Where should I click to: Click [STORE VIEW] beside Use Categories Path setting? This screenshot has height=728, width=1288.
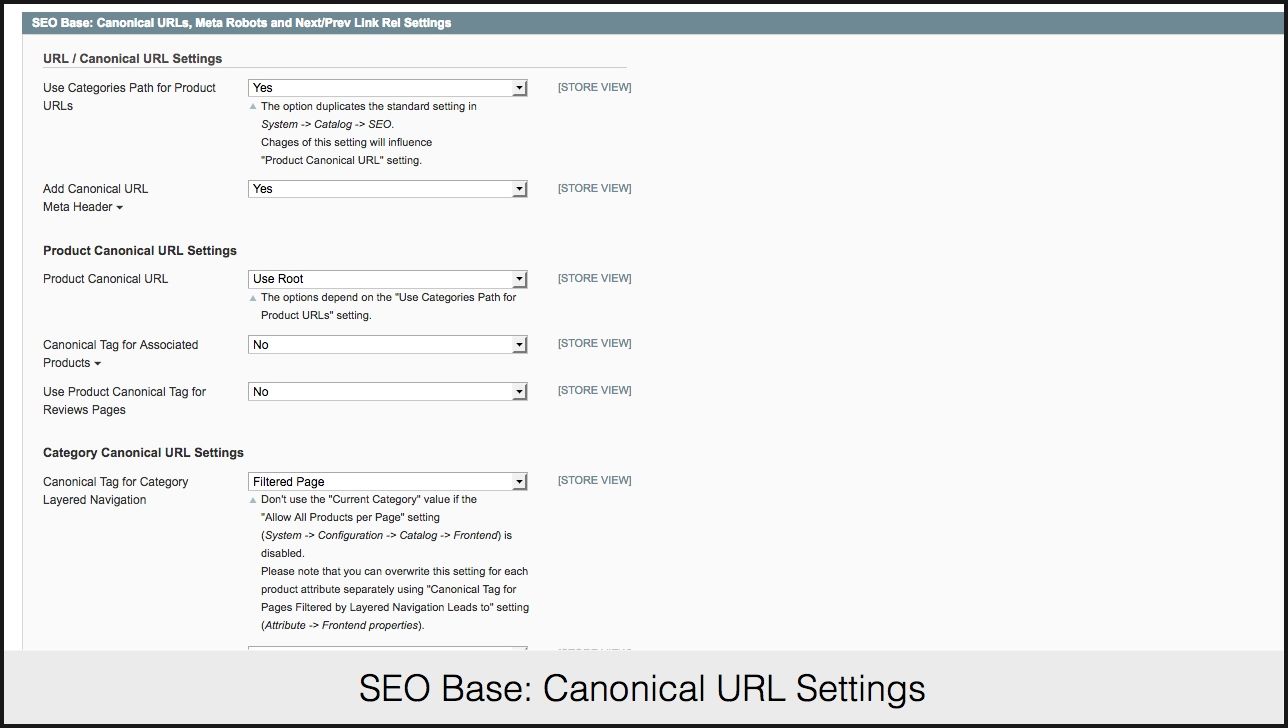click(x=594, y=88)
